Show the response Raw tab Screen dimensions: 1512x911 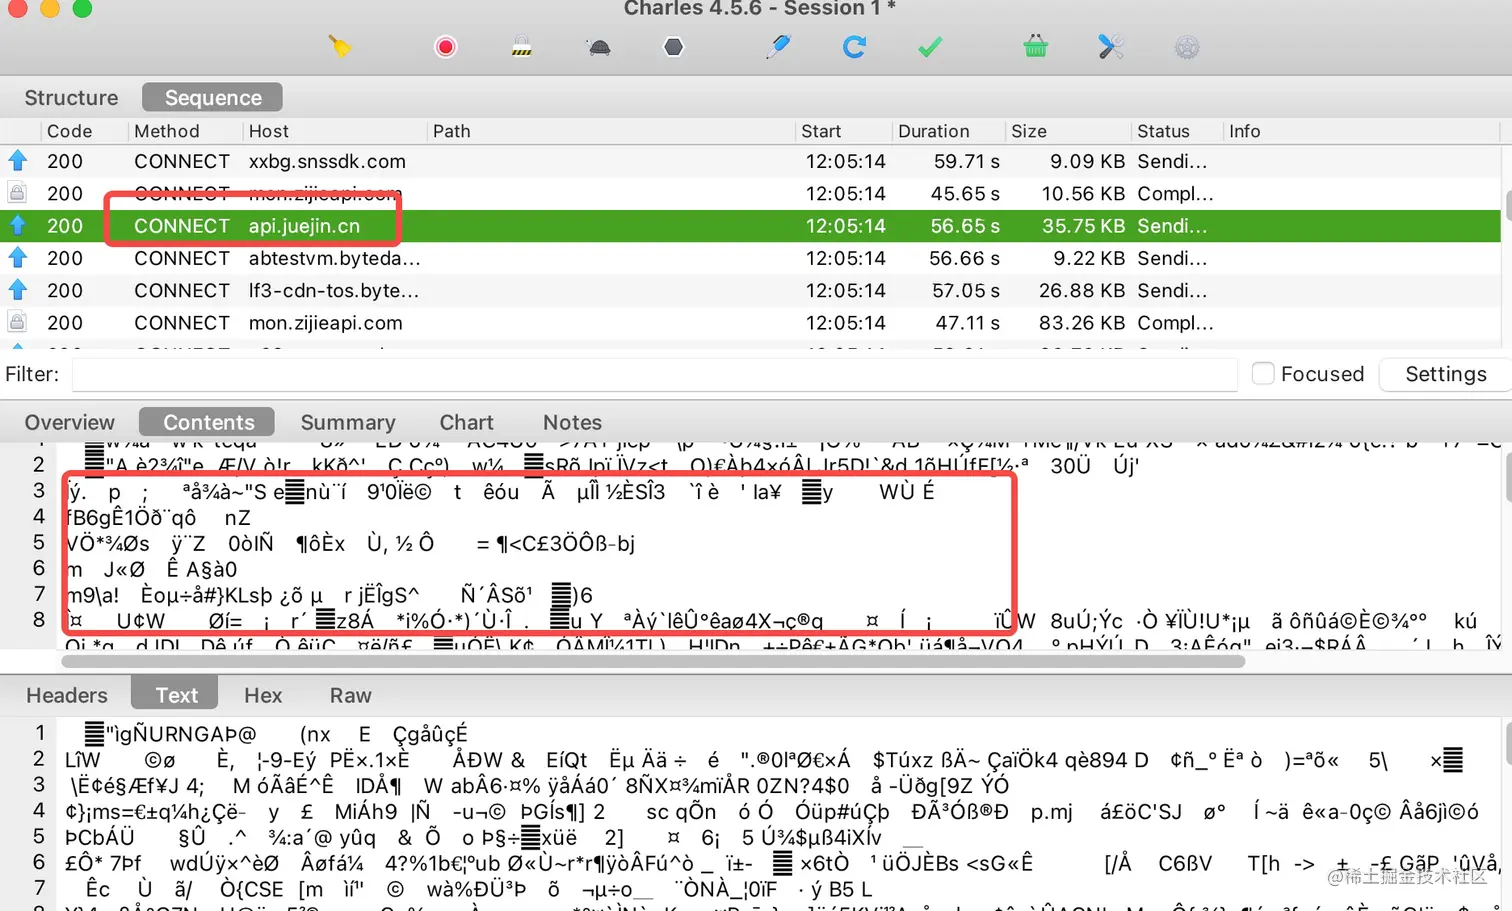coord(351,695)
